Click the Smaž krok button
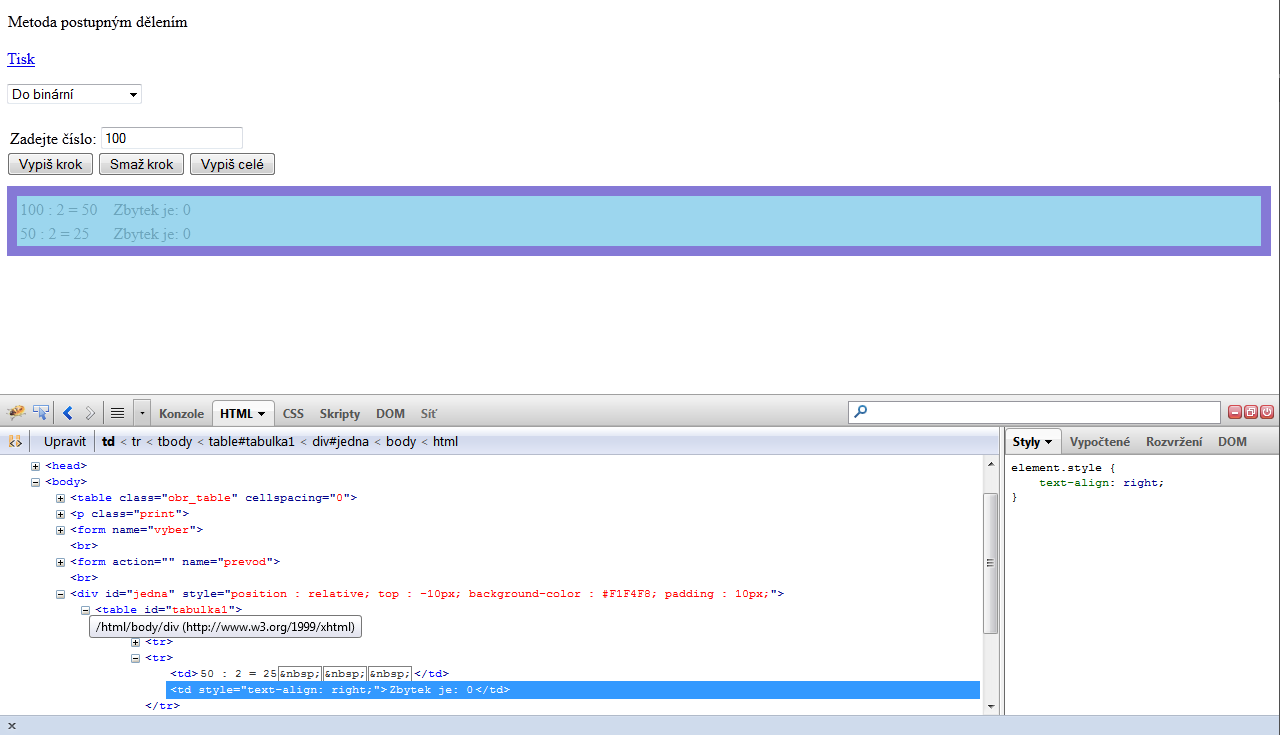 point(141,164)
